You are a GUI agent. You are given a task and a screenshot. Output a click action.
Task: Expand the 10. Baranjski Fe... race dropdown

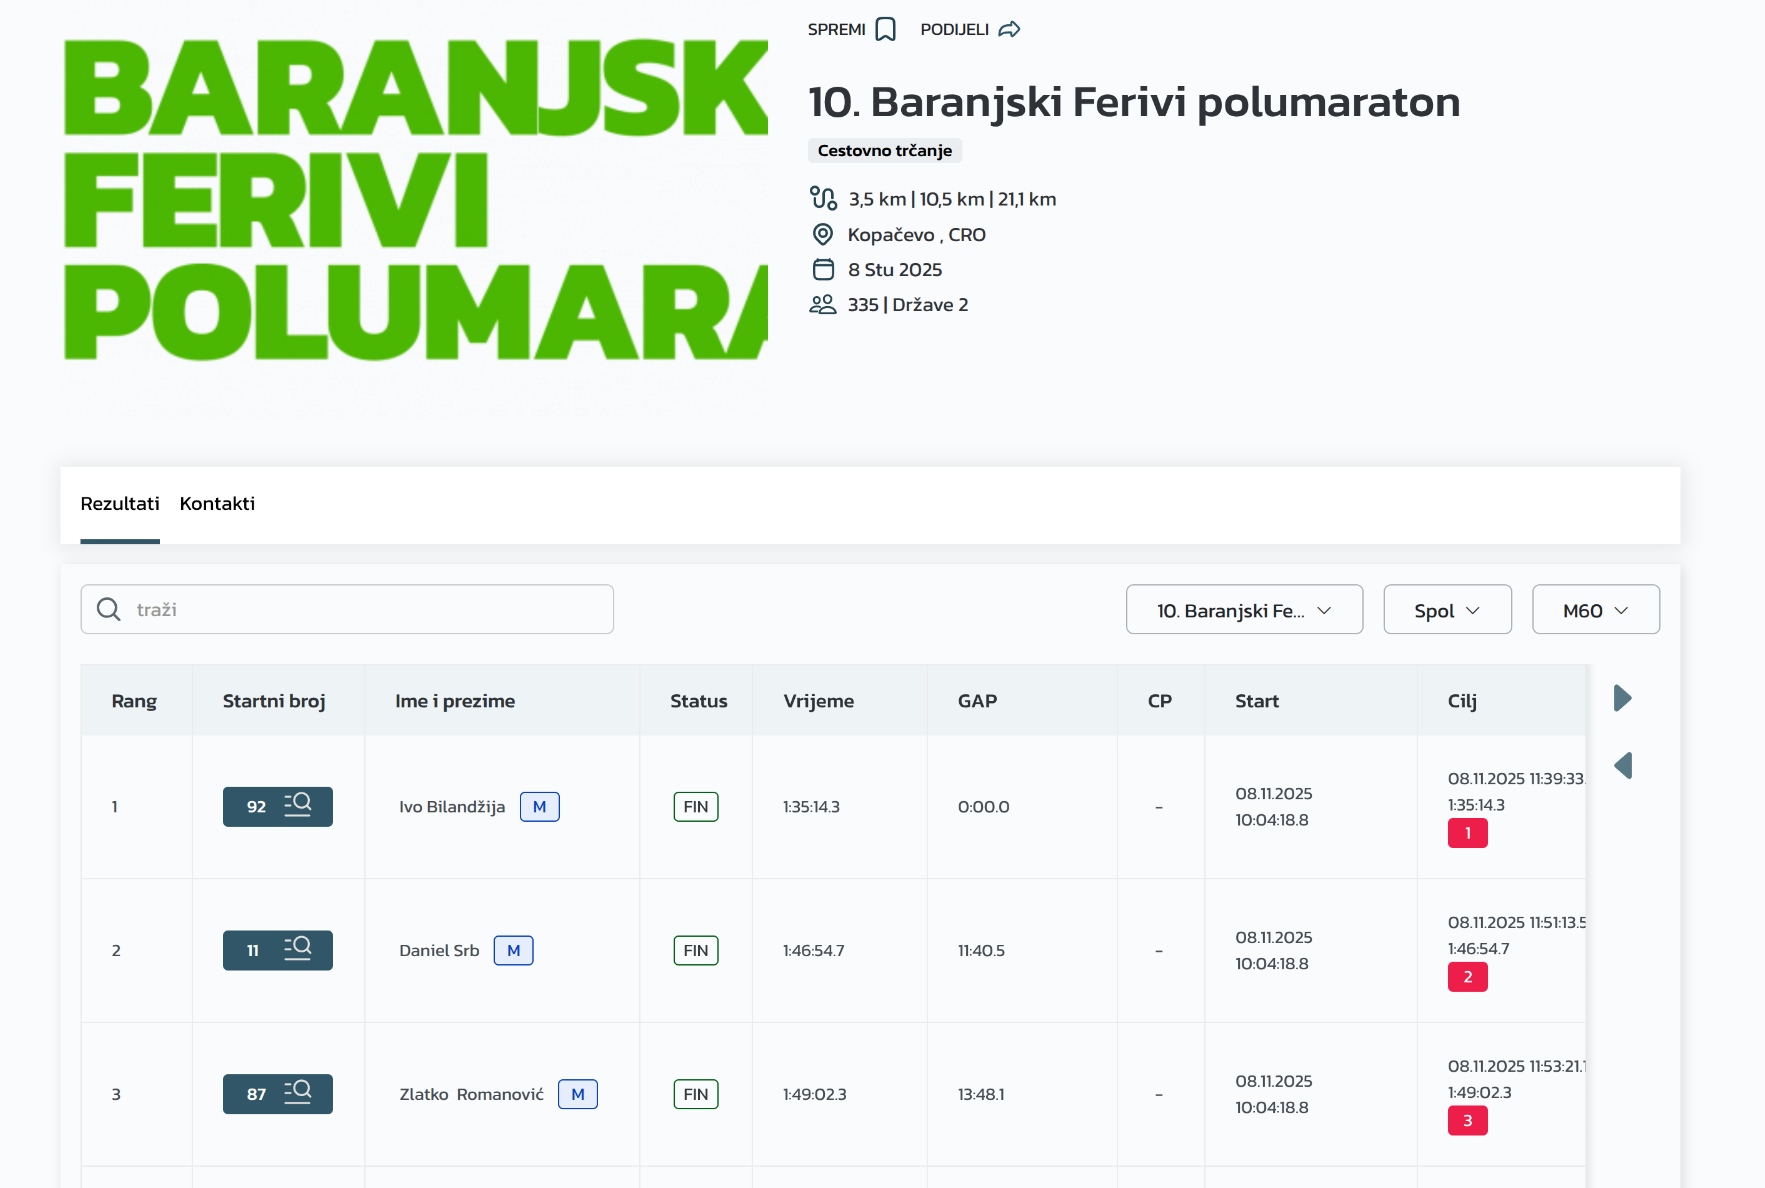pyautogui.click(x=1244, y=610)
